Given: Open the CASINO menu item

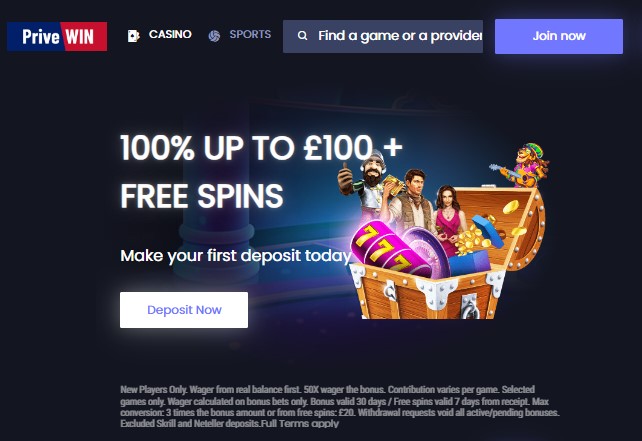Looking at the screenshot, I should coord(170,34).
